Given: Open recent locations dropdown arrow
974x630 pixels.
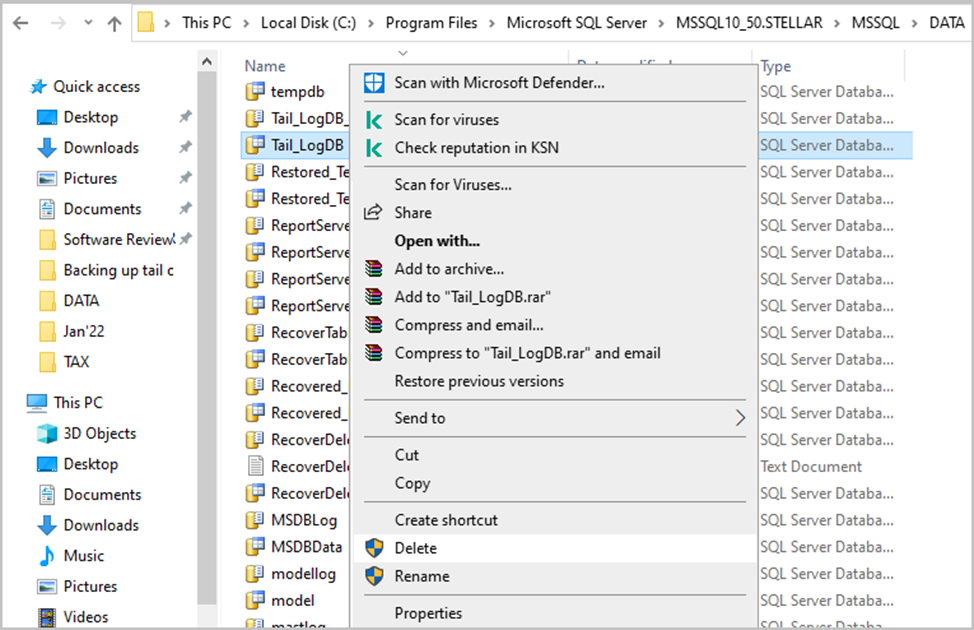Looking at the screenshot, I should pos(88,23).
